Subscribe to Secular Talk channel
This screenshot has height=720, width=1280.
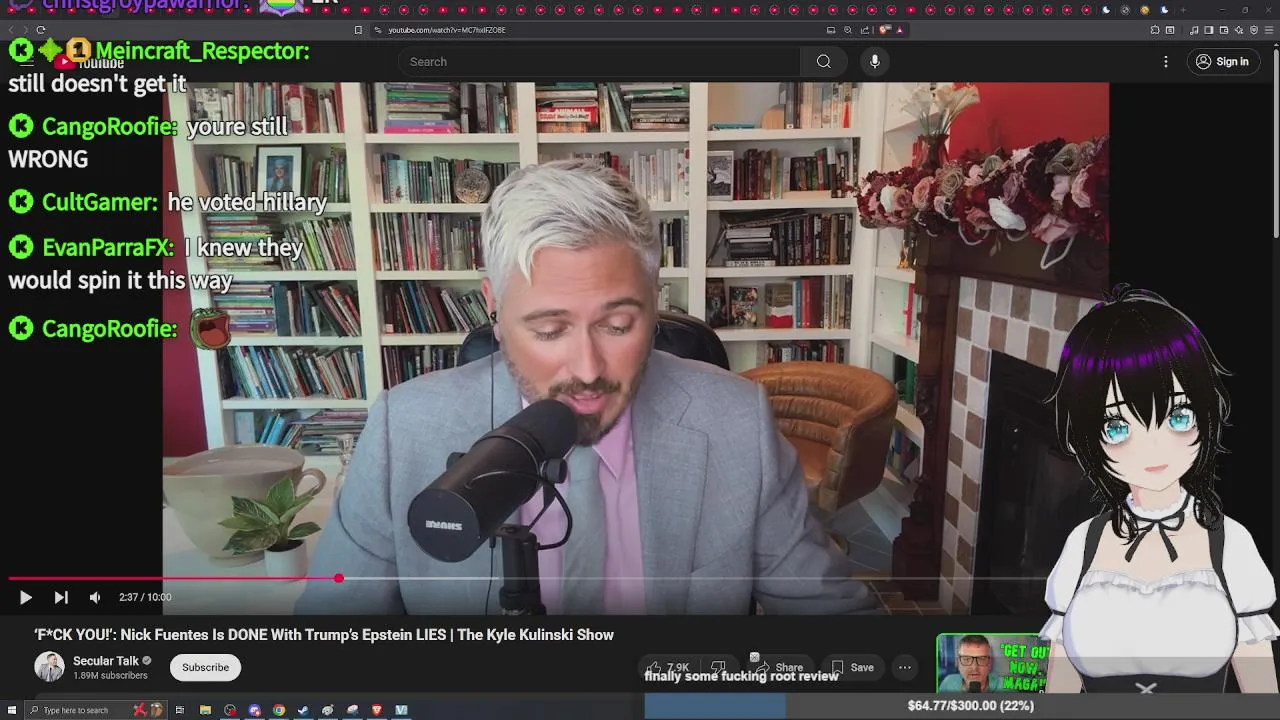coord(205,667)
